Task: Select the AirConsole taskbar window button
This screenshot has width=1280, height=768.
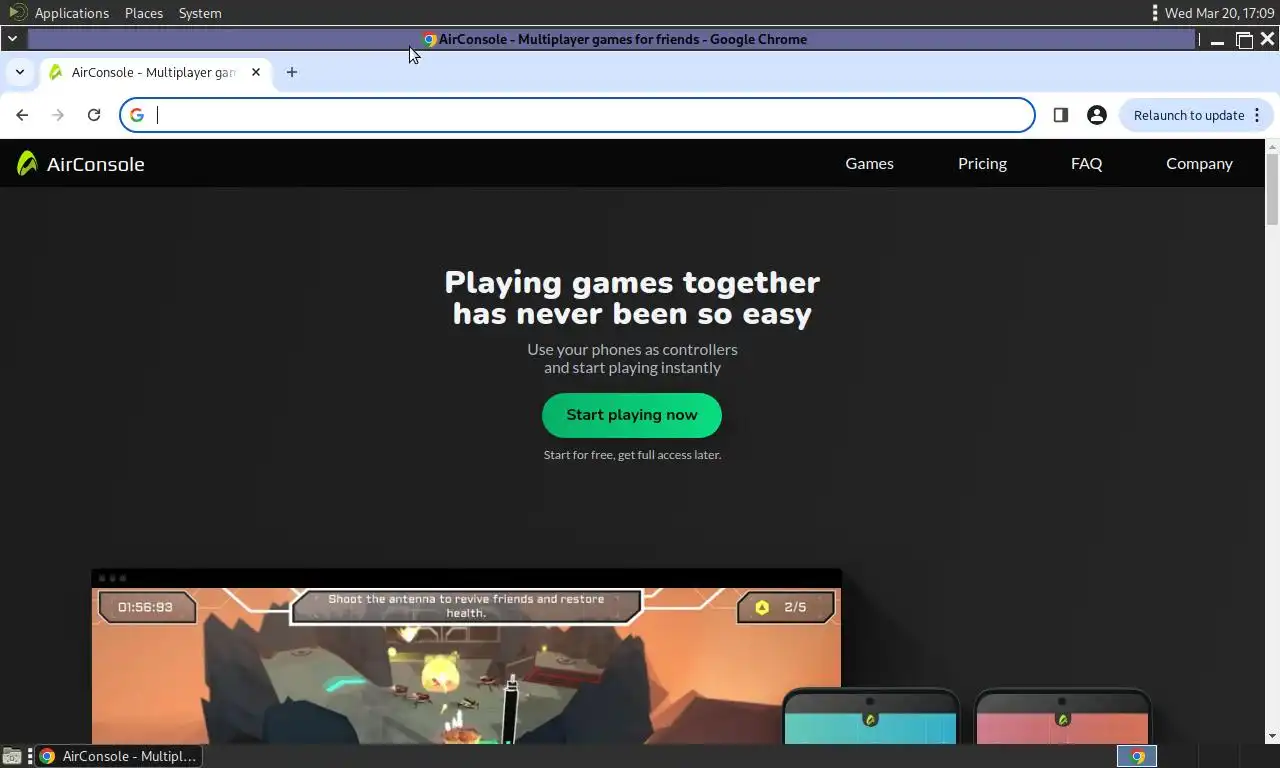Action: click(x=118, y=756)
